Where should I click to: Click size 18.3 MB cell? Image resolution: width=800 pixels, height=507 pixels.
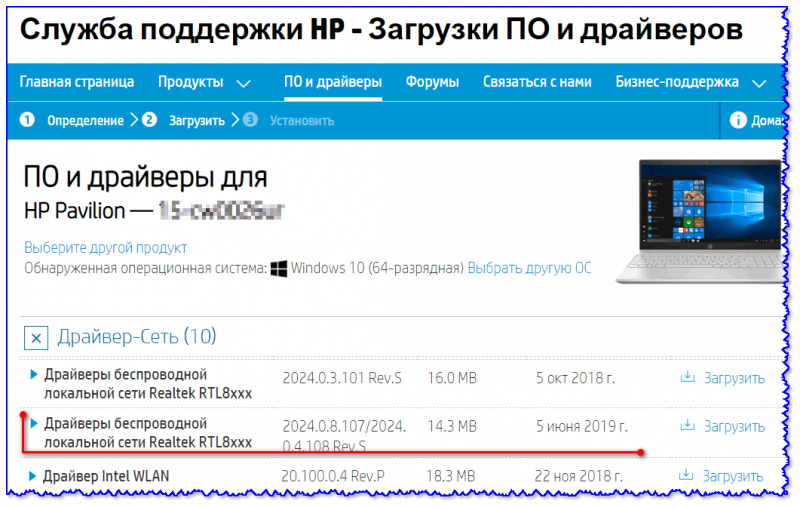click(451, 476)
